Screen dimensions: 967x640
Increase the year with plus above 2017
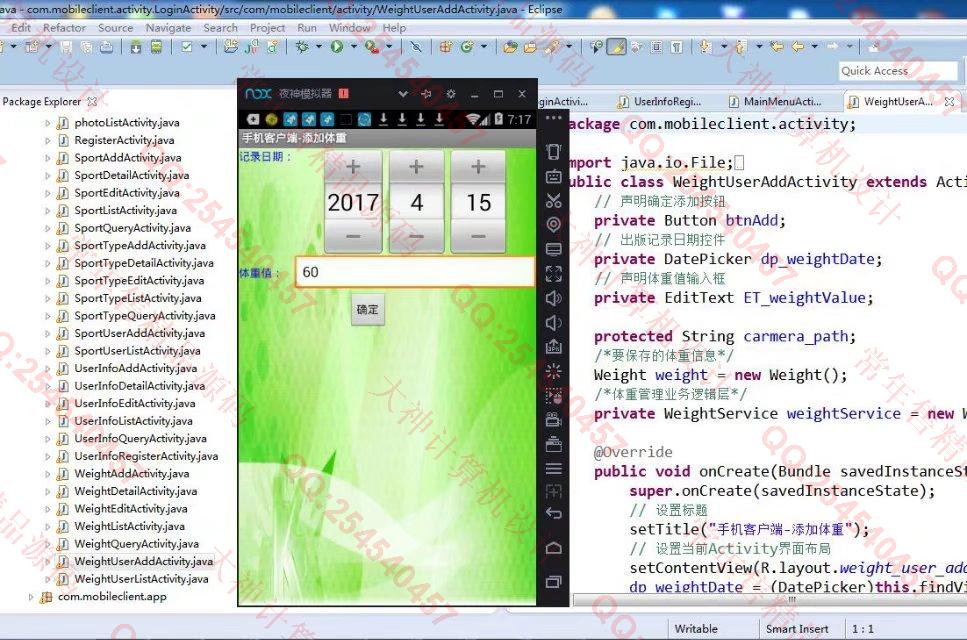(x=353, y=167)
